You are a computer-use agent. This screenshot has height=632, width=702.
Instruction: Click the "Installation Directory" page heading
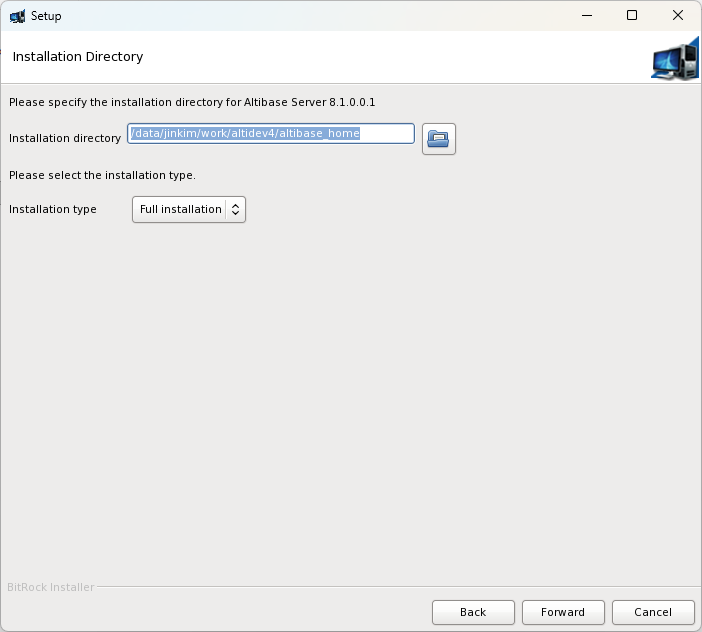tap(78, 57)
